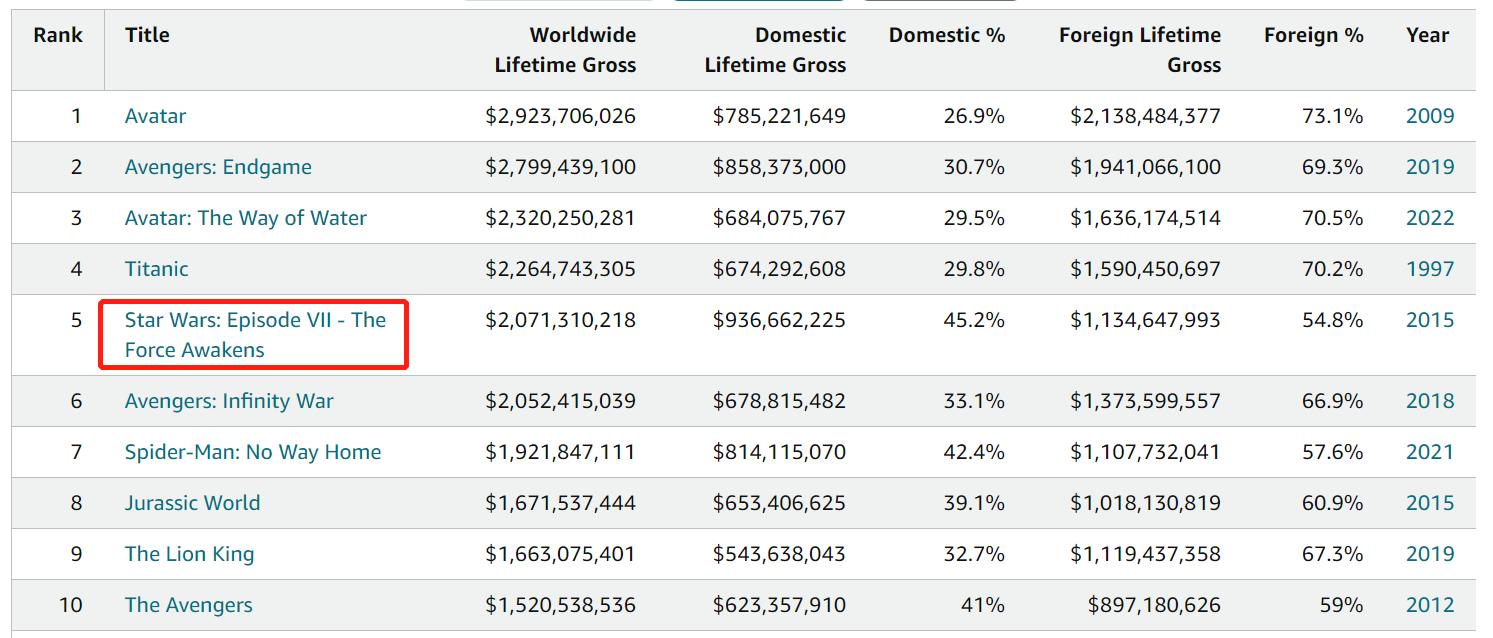This screenshot has width=1493, height=638.
Task: Open Avatar: The Way of Water
Action: 245,218
